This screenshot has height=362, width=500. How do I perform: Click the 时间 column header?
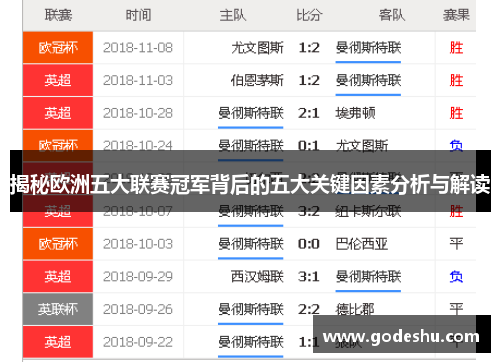point(138,15)
